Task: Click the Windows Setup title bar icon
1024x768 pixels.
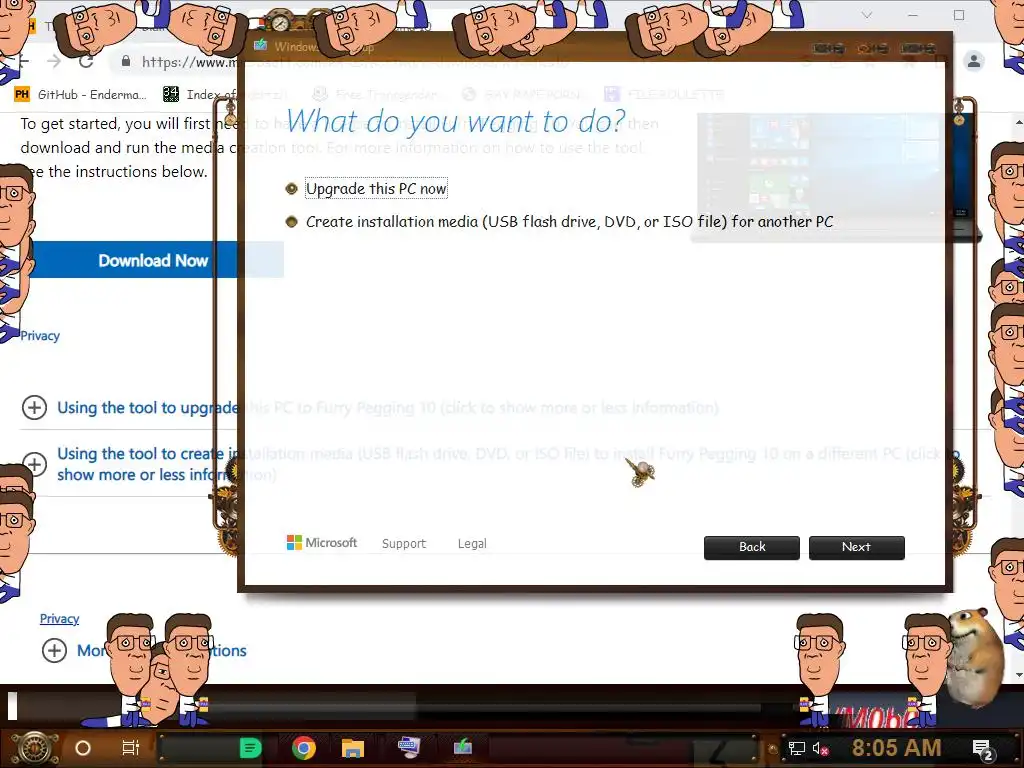Action: coord(261,46)
